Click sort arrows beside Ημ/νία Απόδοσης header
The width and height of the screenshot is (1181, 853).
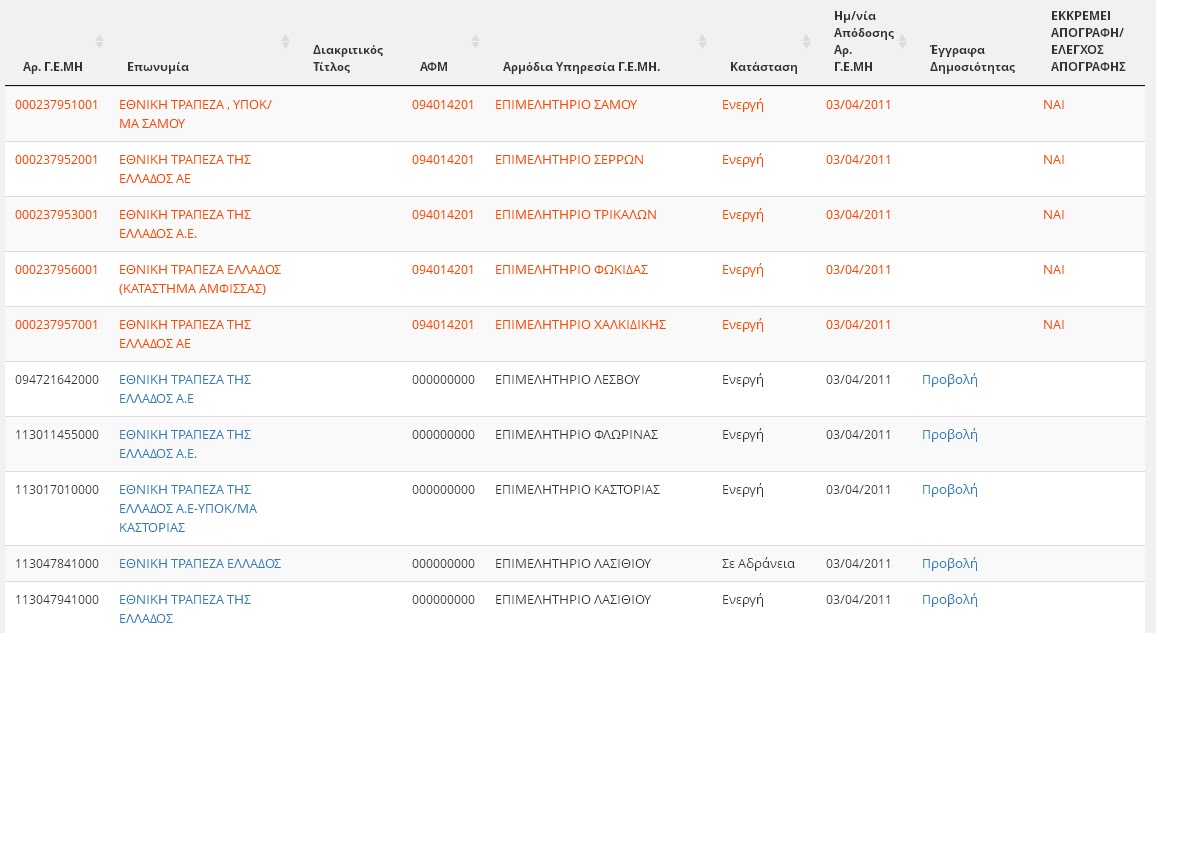click(903, 41)
